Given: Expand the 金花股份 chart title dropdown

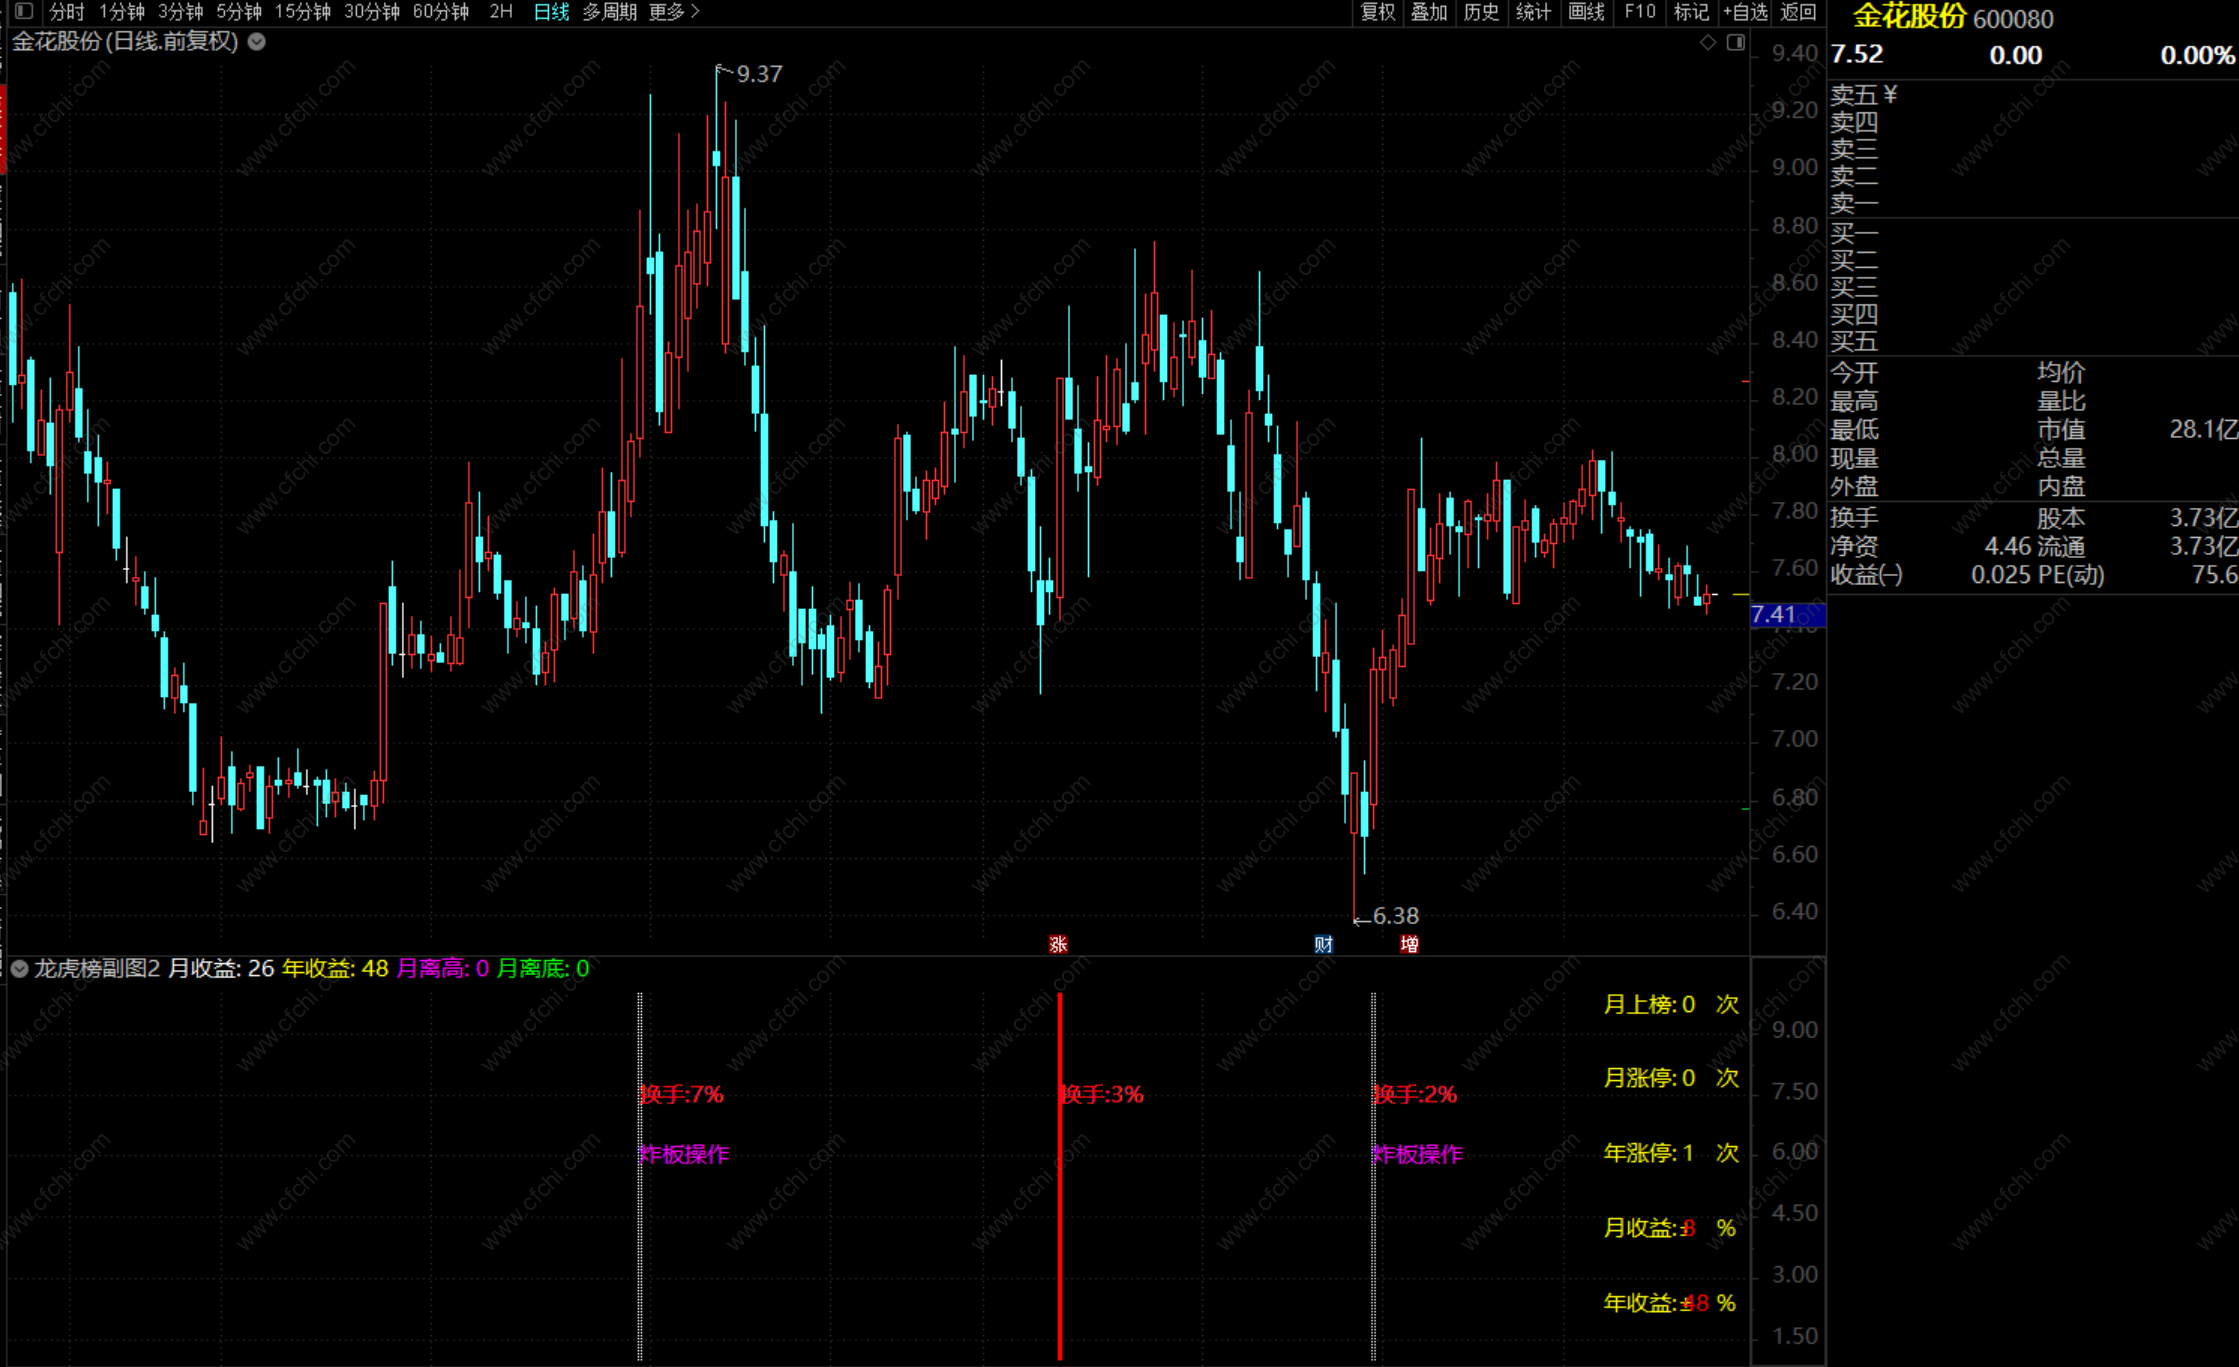Looking at the screenshot, I should coord(257,41).
